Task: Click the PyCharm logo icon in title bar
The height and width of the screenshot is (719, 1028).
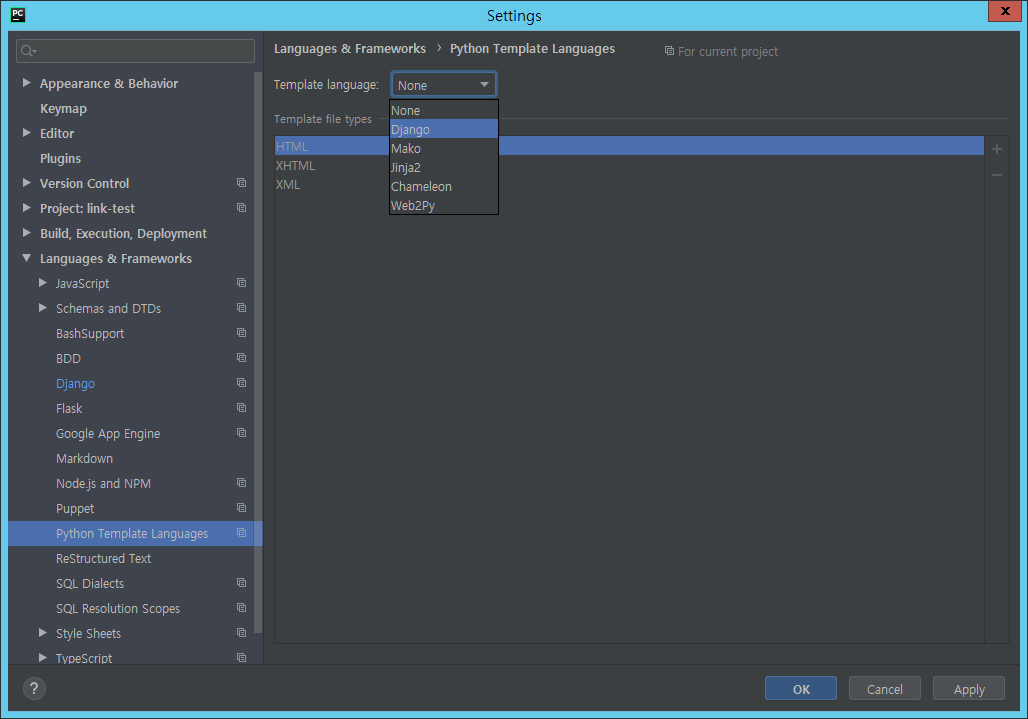Action: (18, 14)
